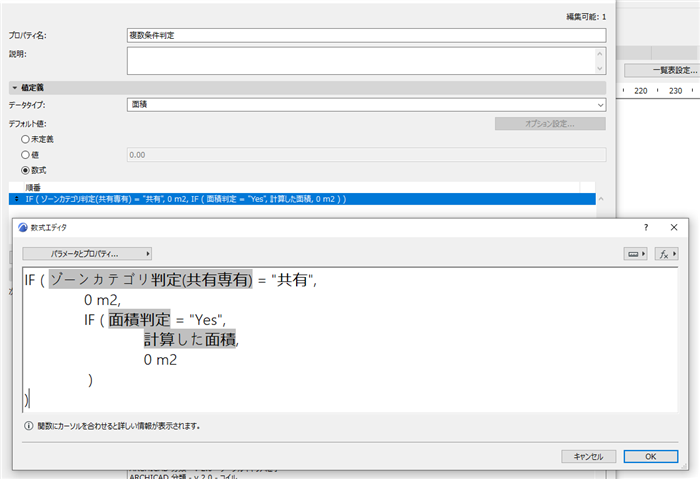Viewport: 700px width, 479px height.
Task: Click the description scroll down arrow
Action: [x=600, y=68]
